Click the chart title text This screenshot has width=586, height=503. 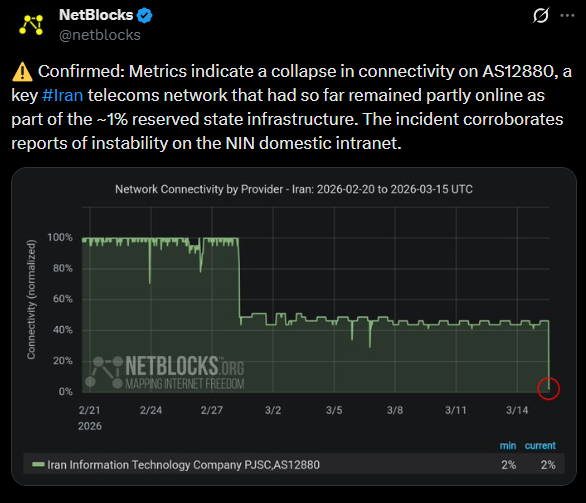(294, 189)
